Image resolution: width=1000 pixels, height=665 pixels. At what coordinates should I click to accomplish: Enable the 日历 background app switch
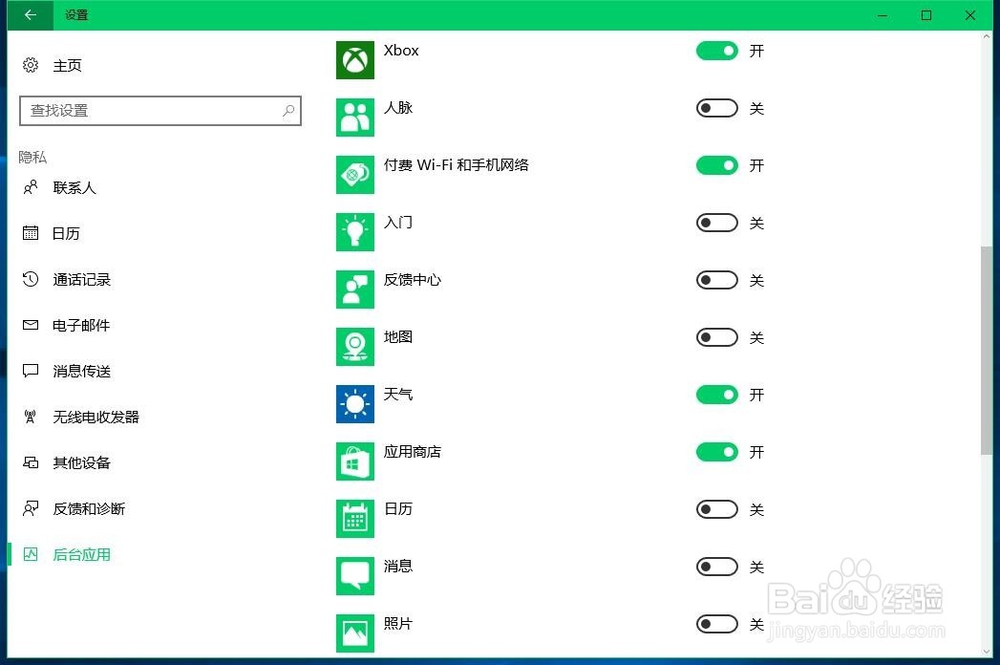pyautogui.click(x=716, y=509)
